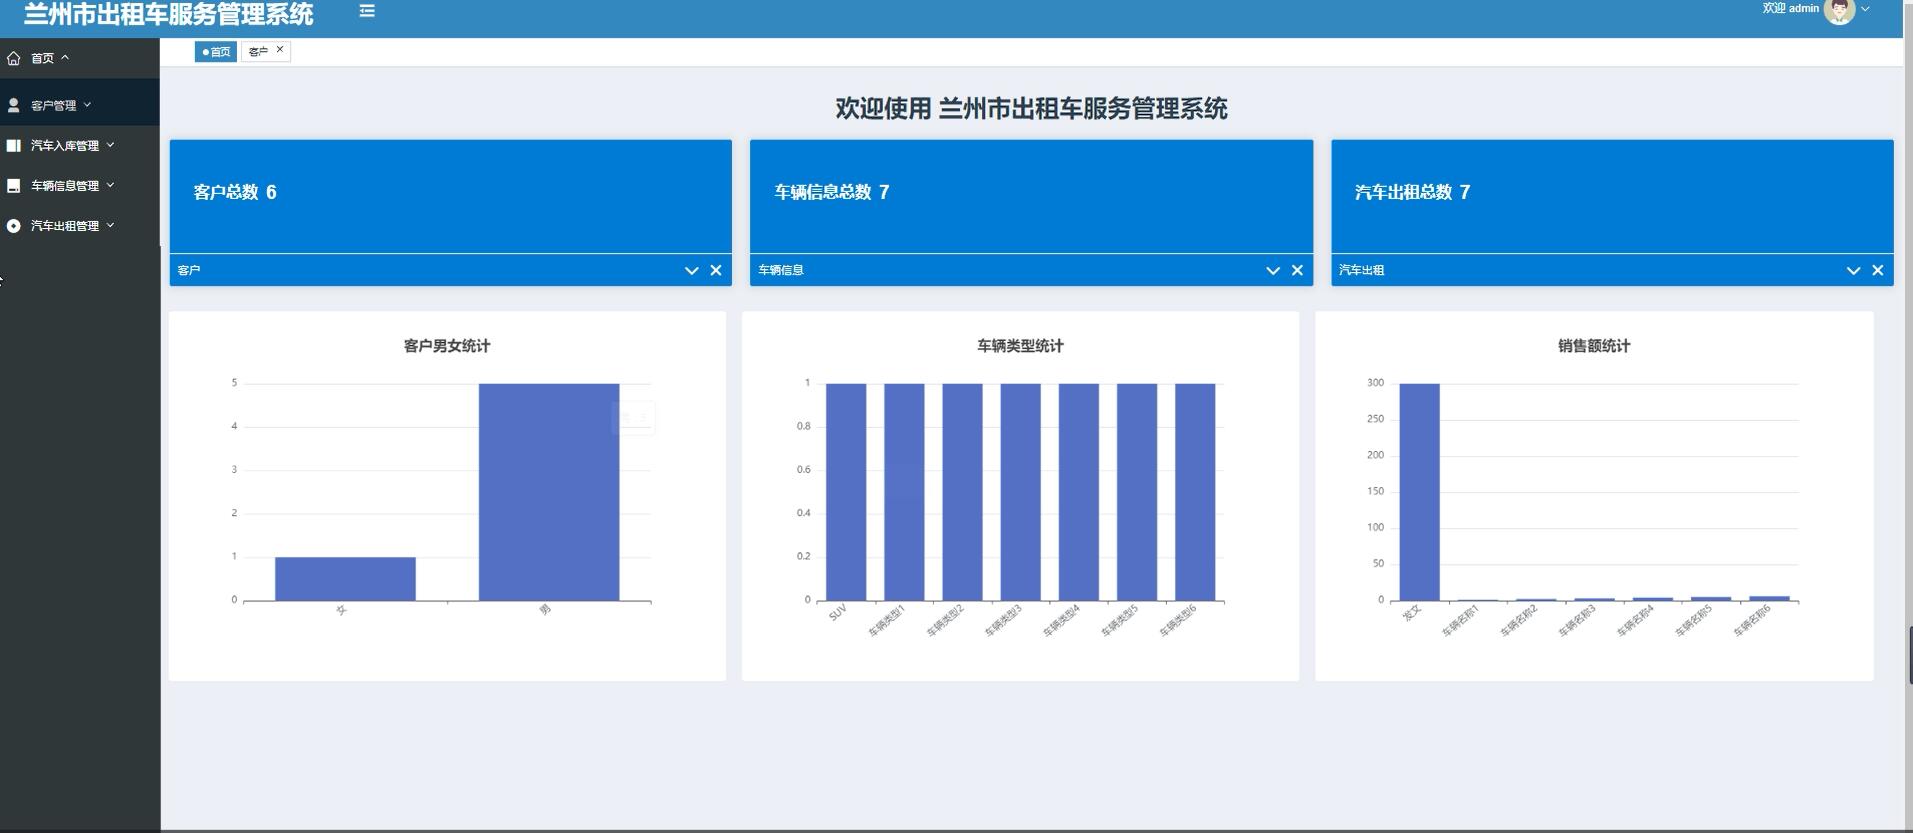Close the 客户 tab with its x

[280, 49]
